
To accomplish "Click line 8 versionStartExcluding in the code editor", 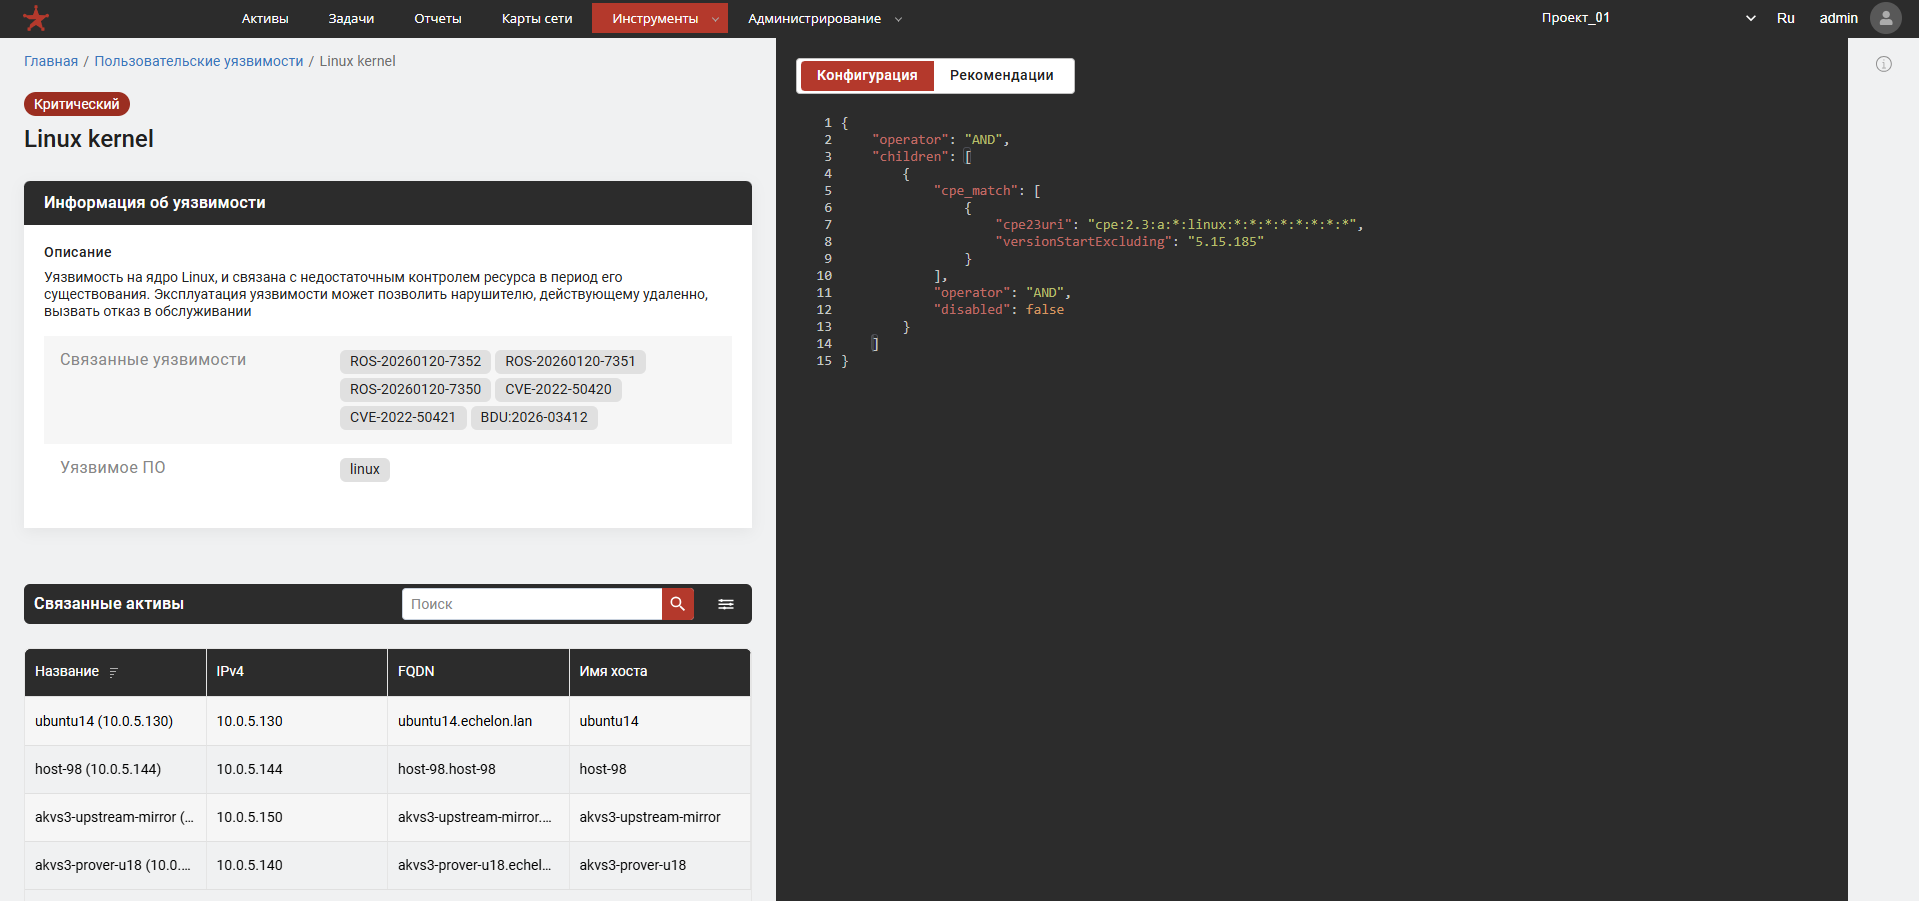I will point(1129,242).
